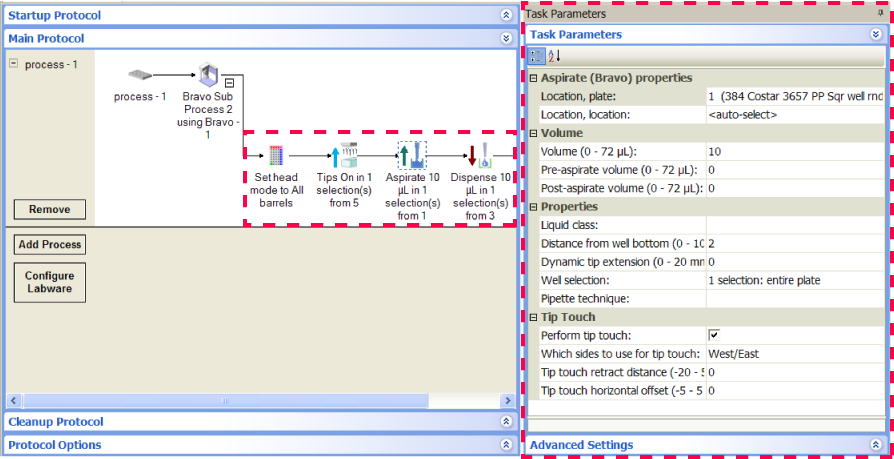Click the categorized view icon in Task Parameters

(536, 55)
